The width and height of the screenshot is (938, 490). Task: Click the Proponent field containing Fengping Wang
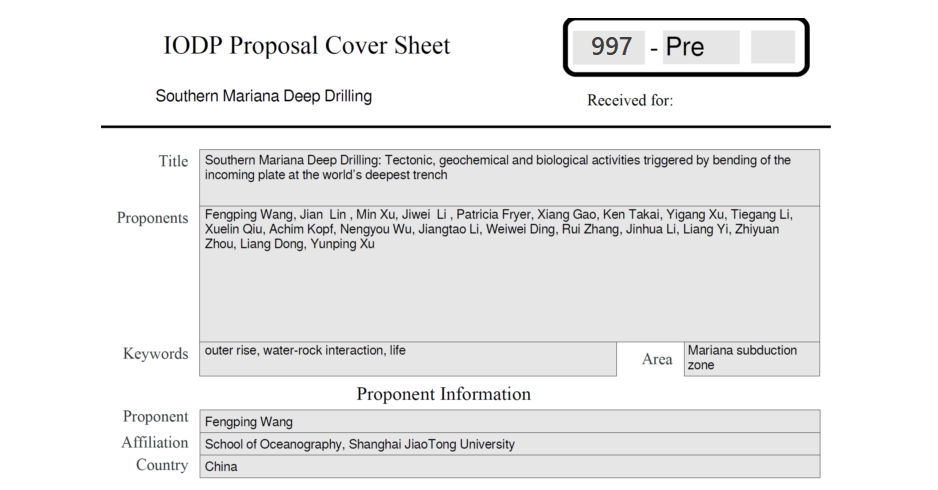click(x=509, y=421)
